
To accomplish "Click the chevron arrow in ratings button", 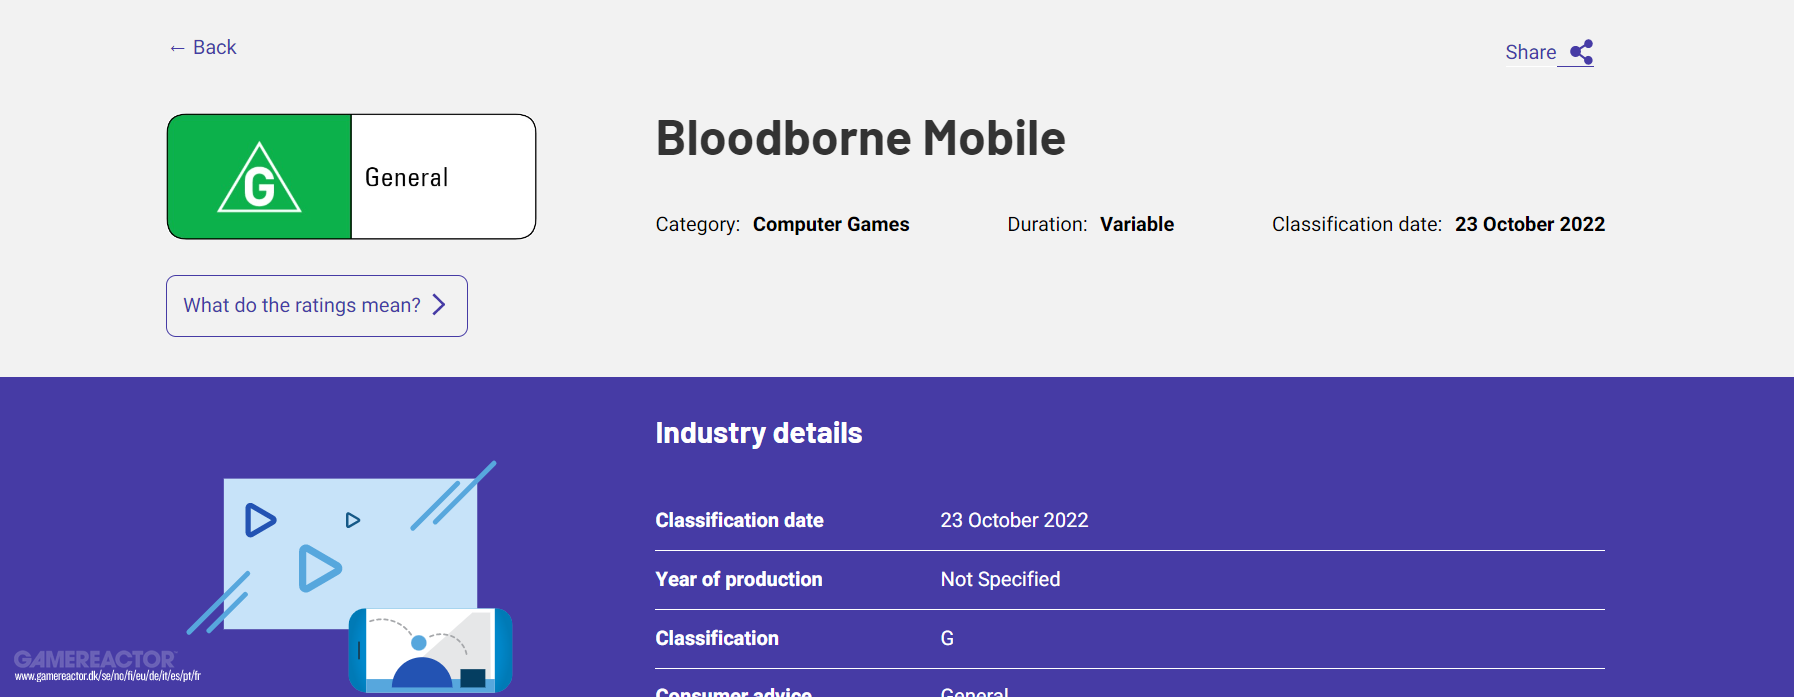I will point(438,305).
